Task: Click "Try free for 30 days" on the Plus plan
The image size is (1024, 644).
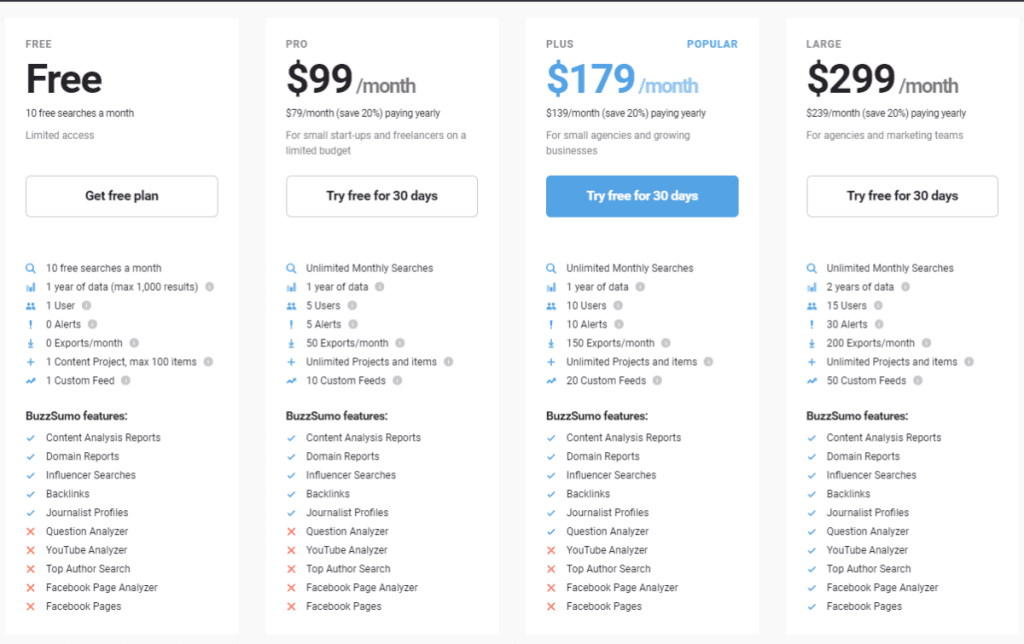Action: click(x=641, y=196)
